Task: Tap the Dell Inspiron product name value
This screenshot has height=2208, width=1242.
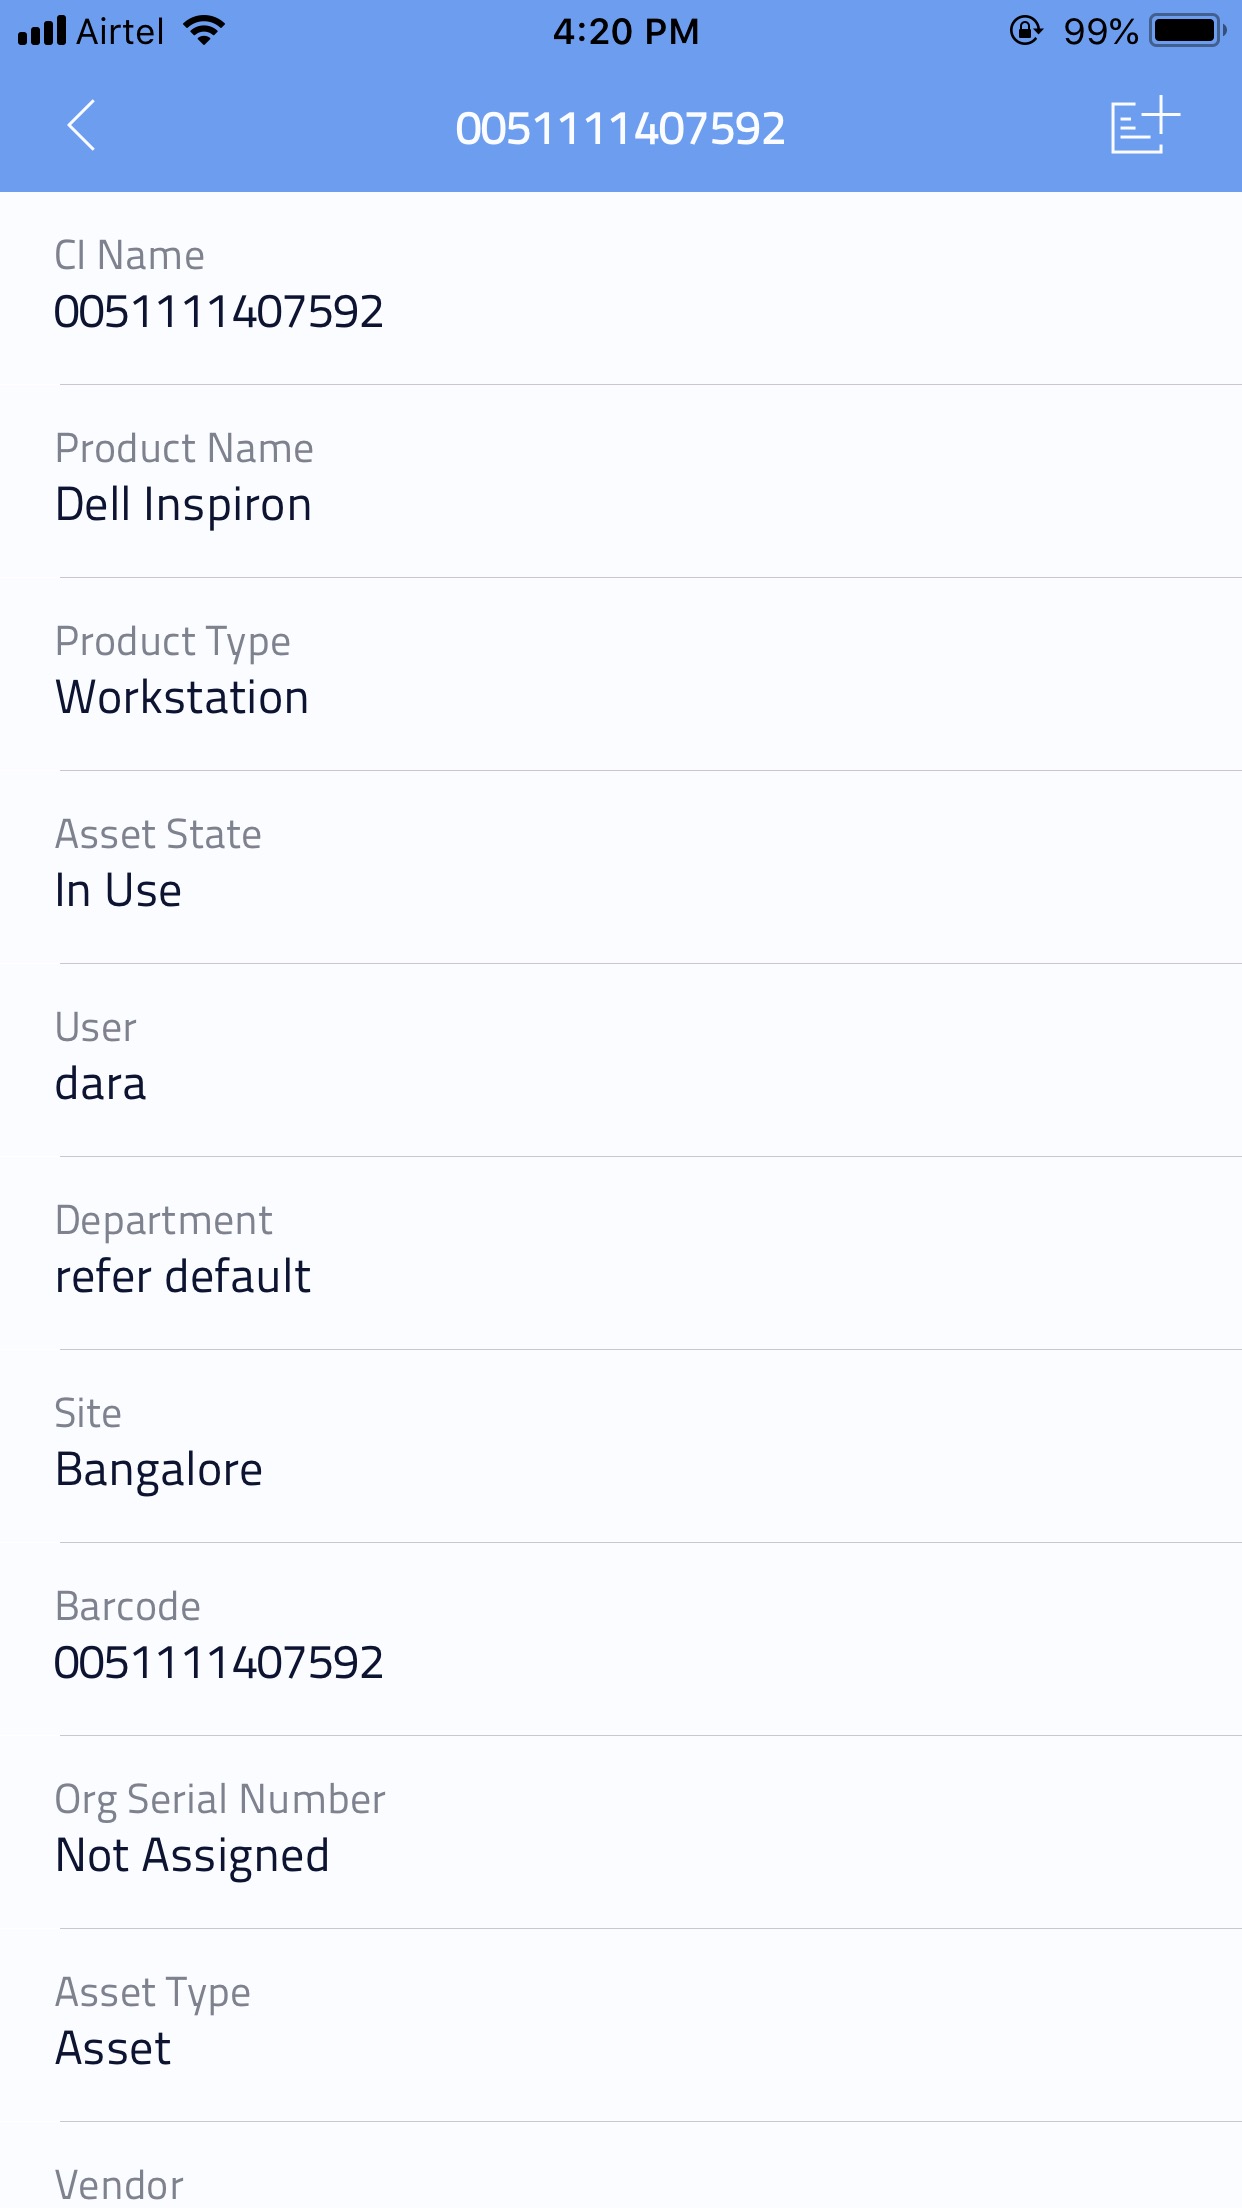Action: 184,505
